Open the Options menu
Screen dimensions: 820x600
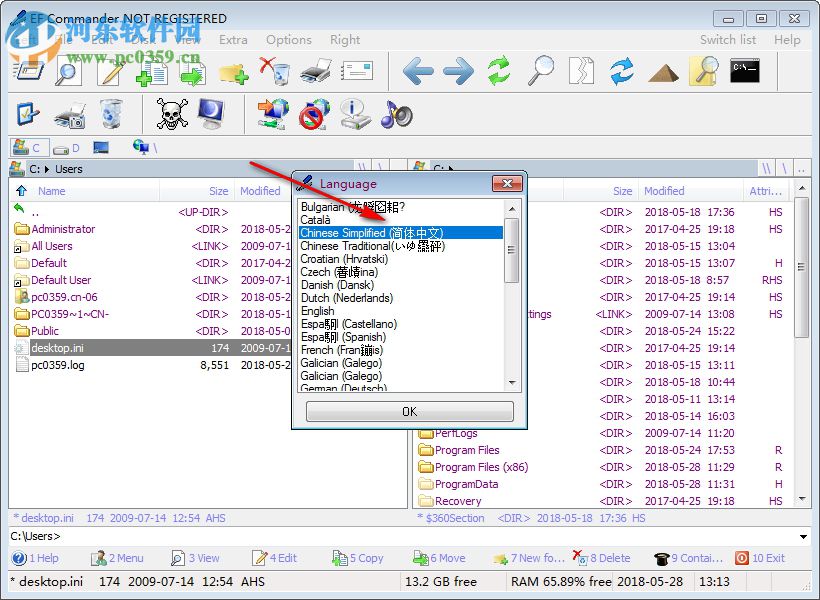tap(288, 40)
